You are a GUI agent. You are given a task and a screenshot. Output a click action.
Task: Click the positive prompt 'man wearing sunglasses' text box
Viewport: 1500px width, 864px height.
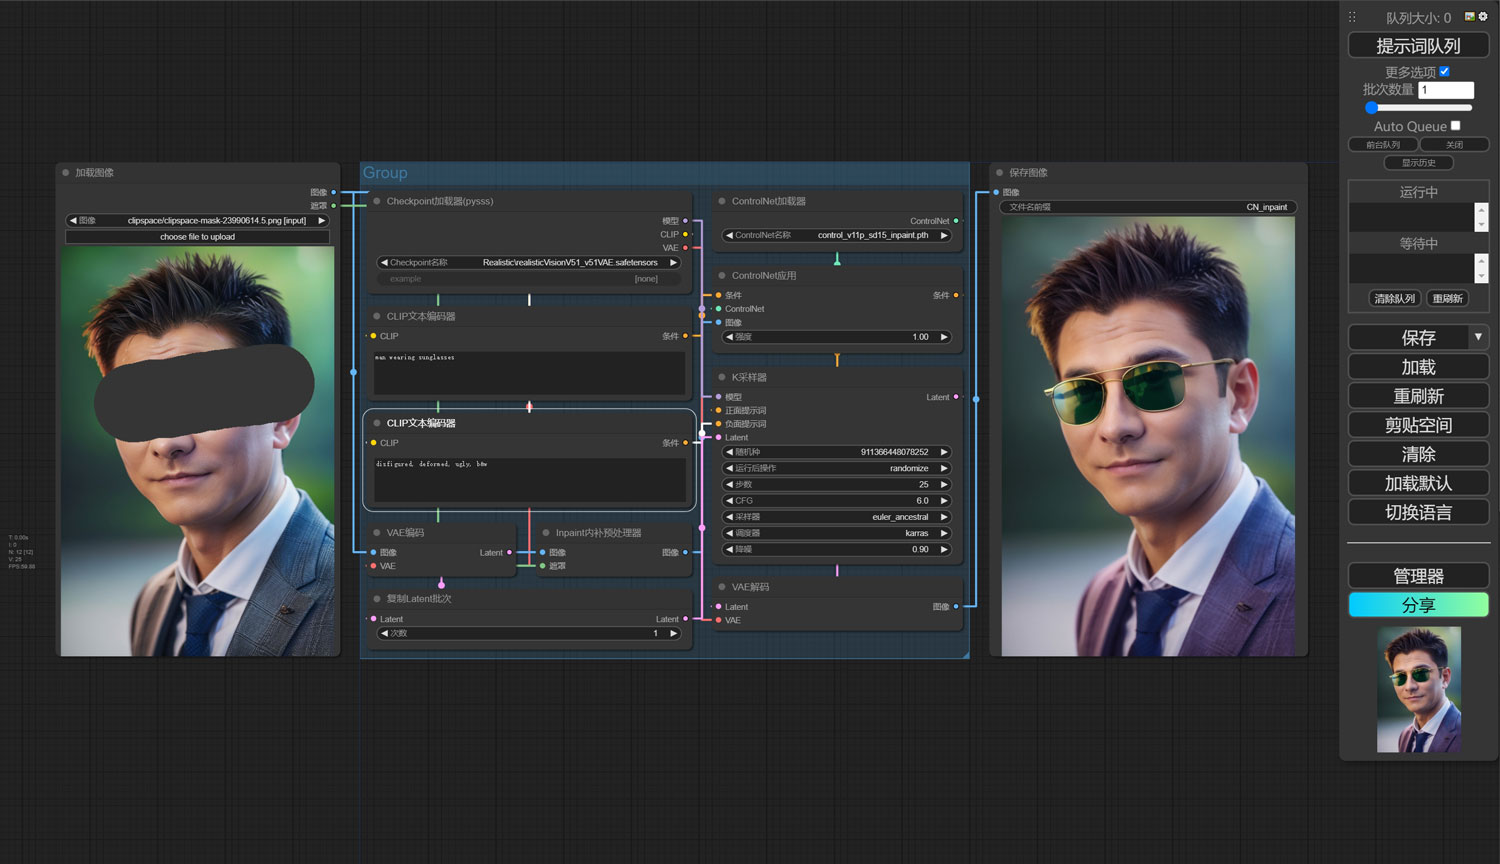pos(529,372)
